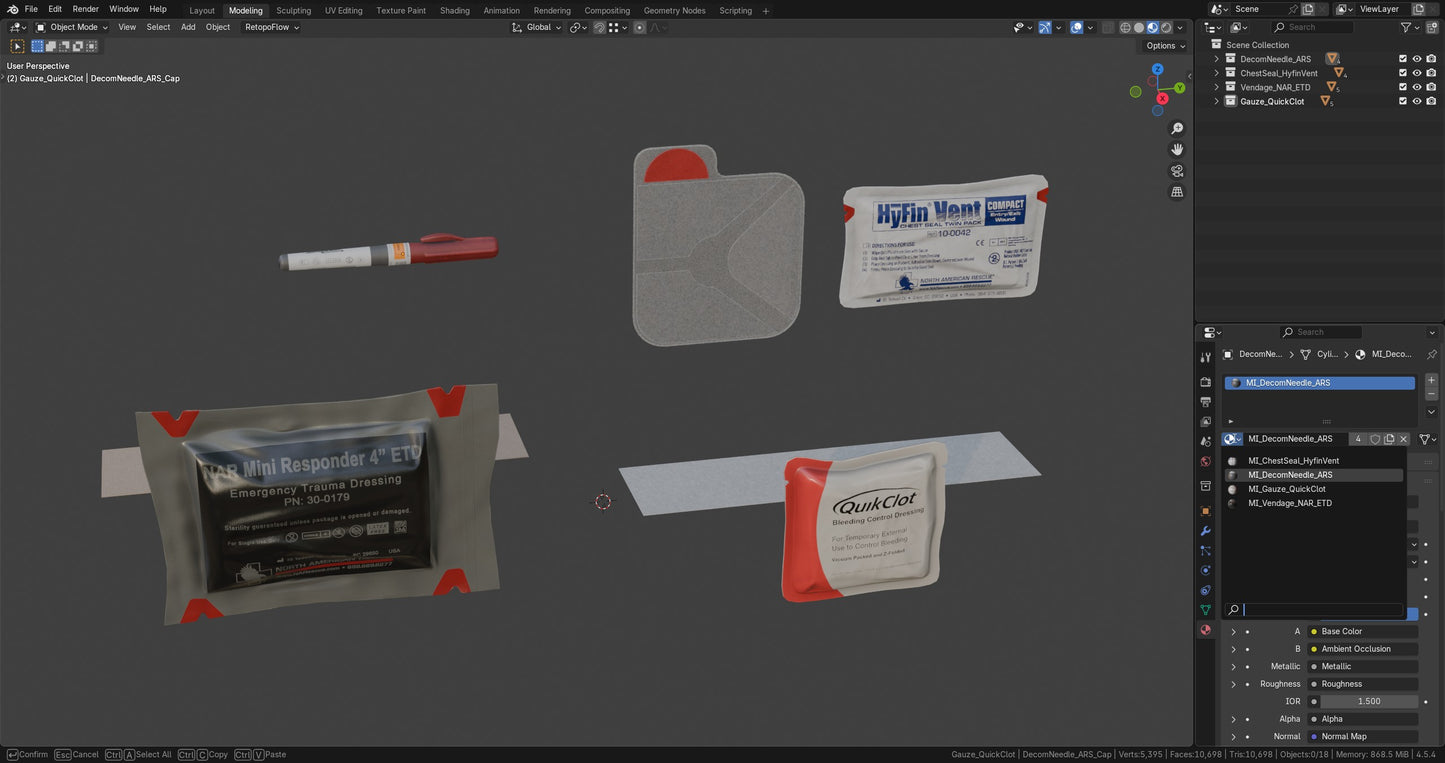1445x763 pixels.
Task: Toggle the eye visibility of Vendage_NAR_ETD
Action: coord(1417,87)
